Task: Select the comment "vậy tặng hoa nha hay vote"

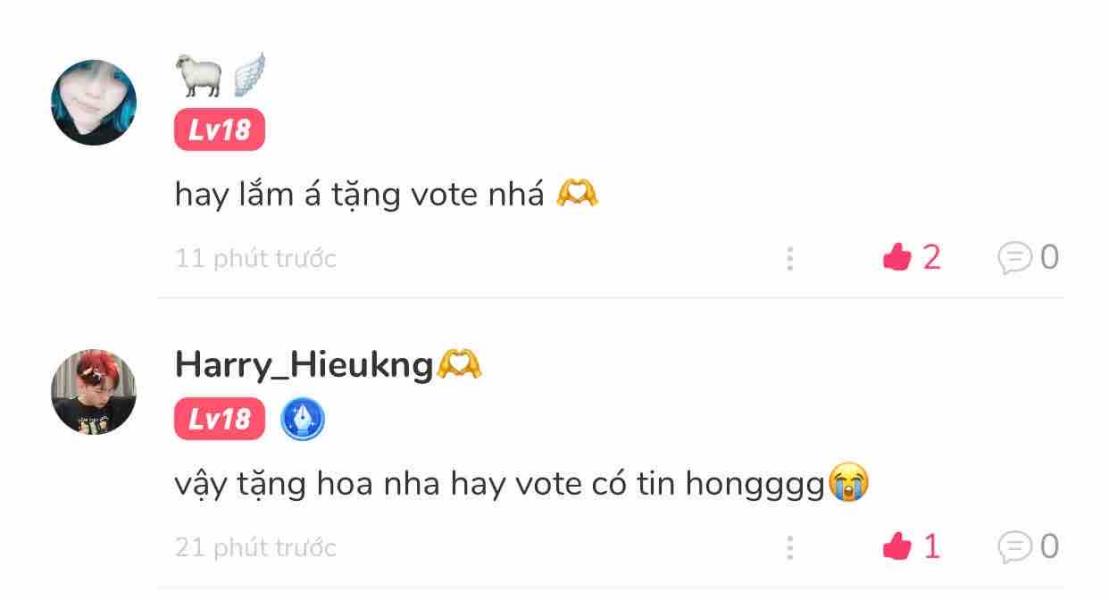Action: pyautogui.click(x=378, y=485)
